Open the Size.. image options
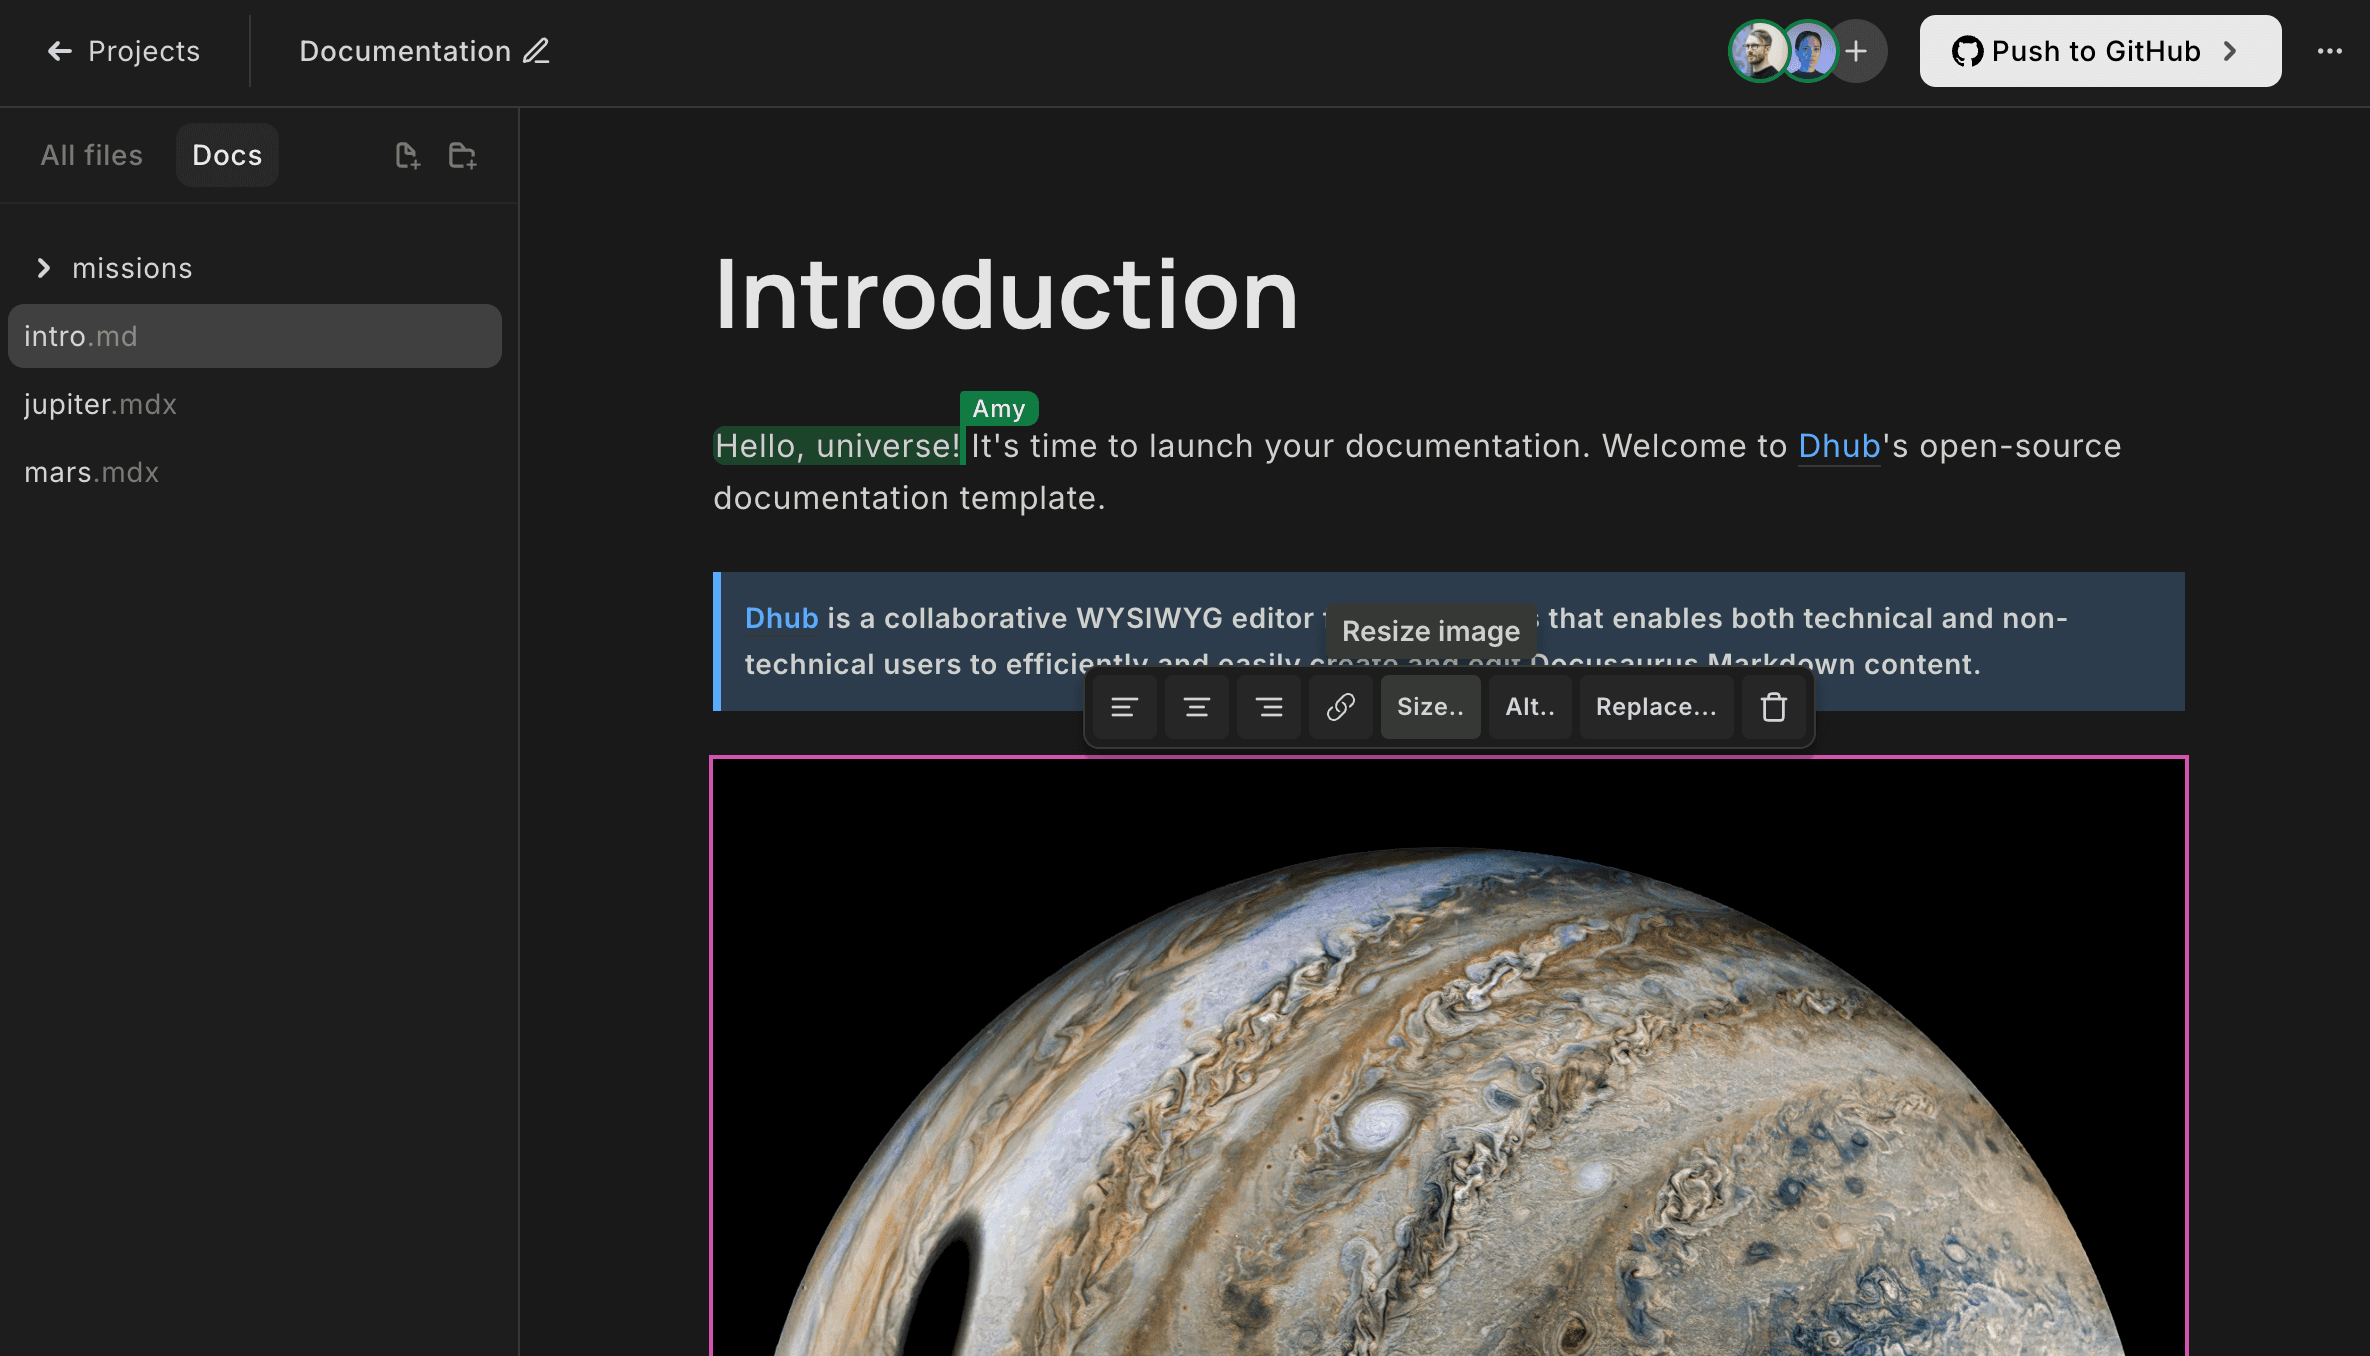This screenshot has width=2370, height=1356. pos(1430,707)
